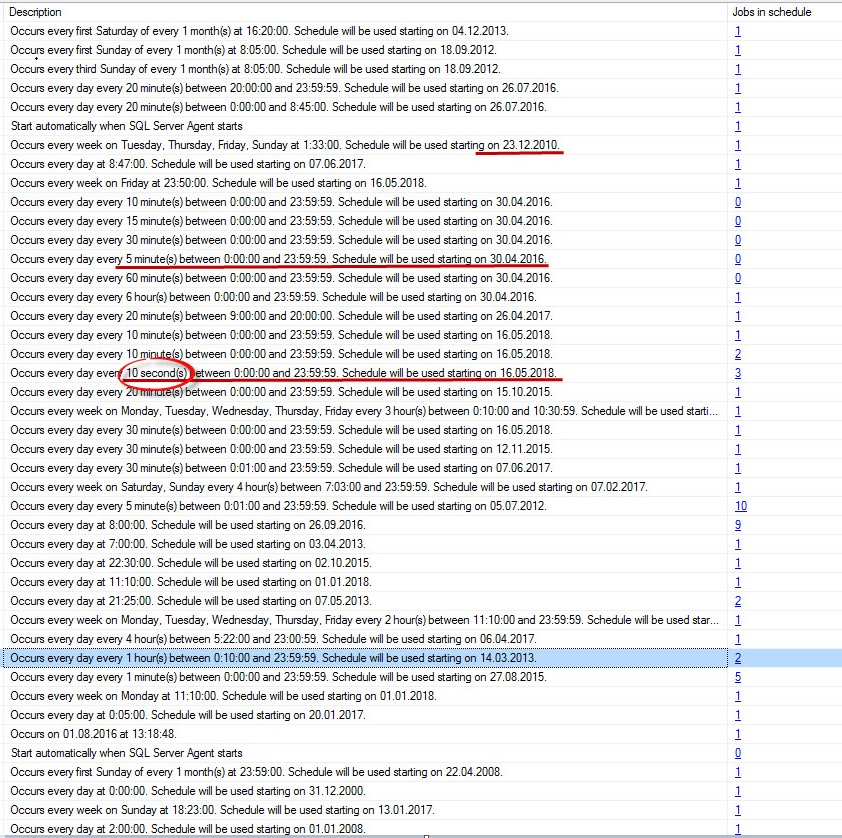Open the 9 jobs link for the 8:00:00 daily schedule
Image resolution: width=842 pixels, height=838 pixels.
pos(737,525)
